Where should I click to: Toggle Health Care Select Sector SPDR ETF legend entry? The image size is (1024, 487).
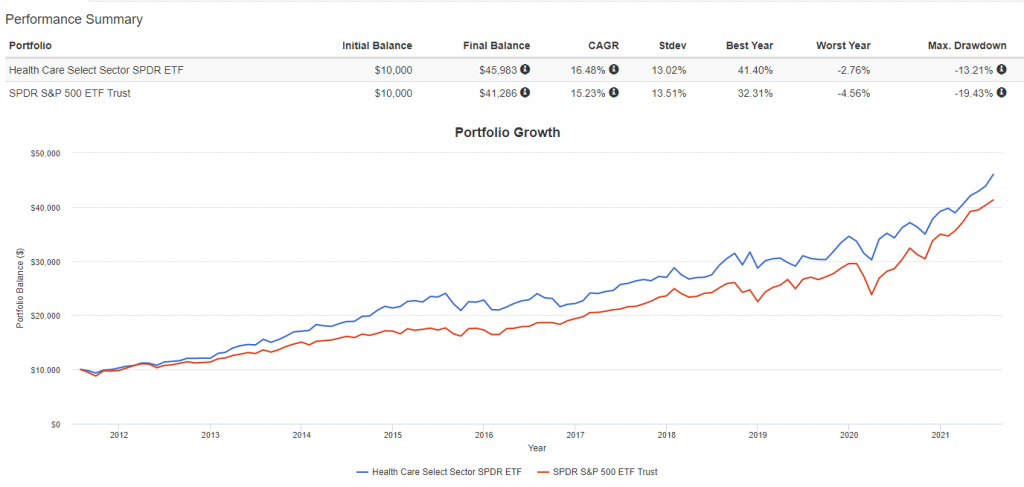[439, 471]
